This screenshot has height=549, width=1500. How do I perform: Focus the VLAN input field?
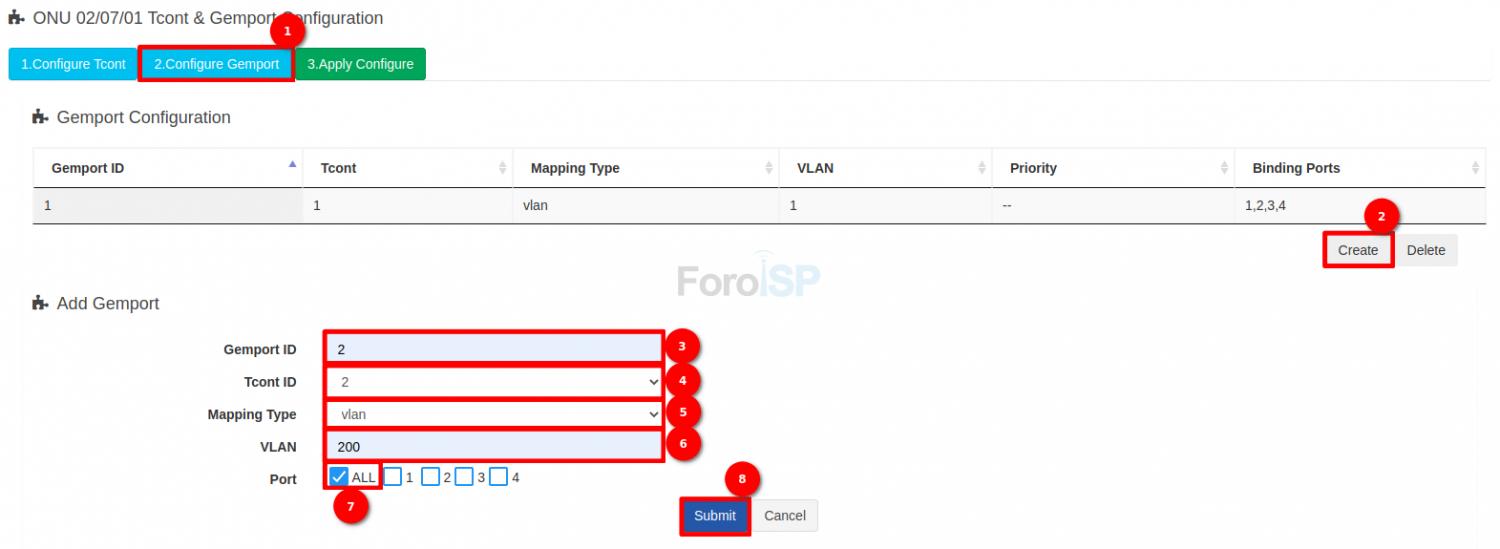pyautogui.click(x=494, y=447)
